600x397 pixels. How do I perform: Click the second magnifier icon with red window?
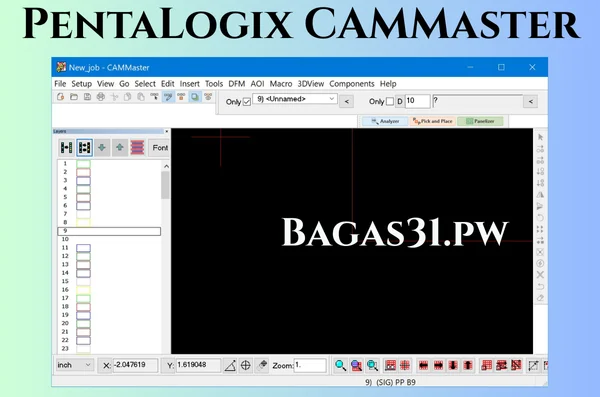coord(356,366)
